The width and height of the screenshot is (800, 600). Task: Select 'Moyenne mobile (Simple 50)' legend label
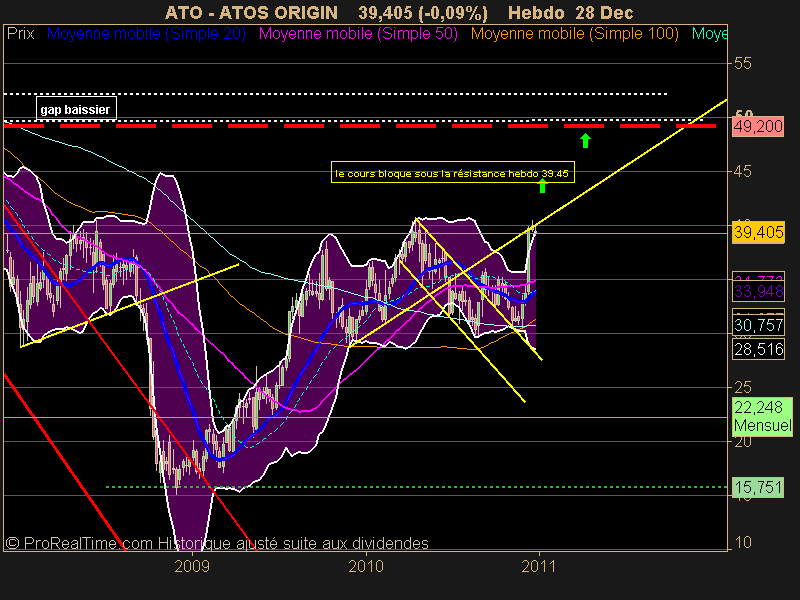tap(358, 34)
